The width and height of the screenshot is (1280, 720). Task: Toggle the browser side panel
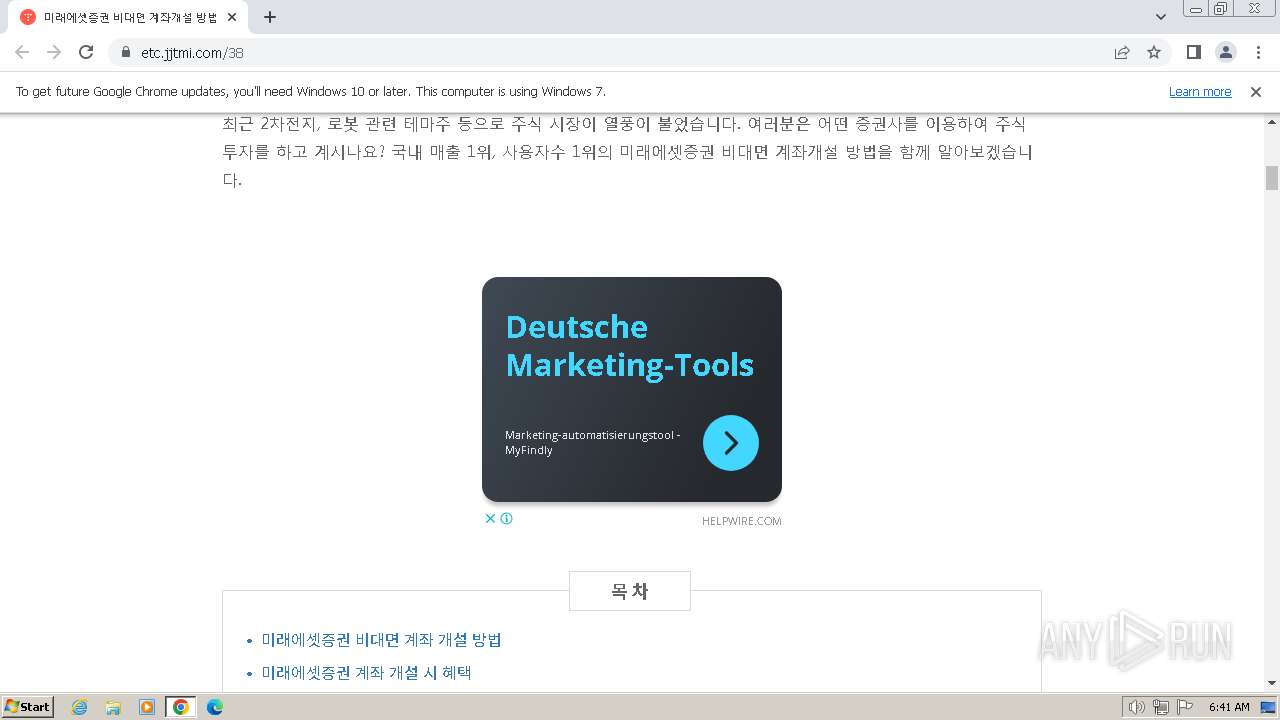click(x=1194, y=52)
